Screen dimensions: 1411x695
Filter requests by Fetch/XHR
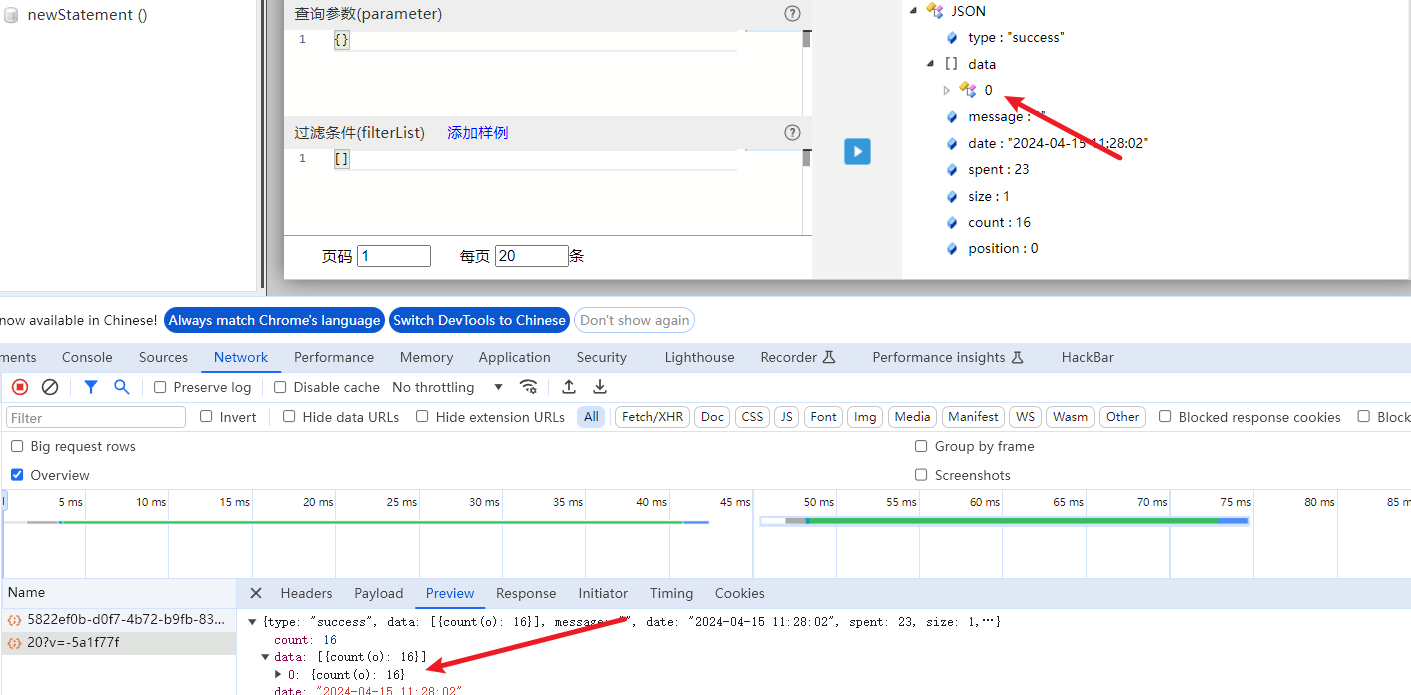coord(652,417)
